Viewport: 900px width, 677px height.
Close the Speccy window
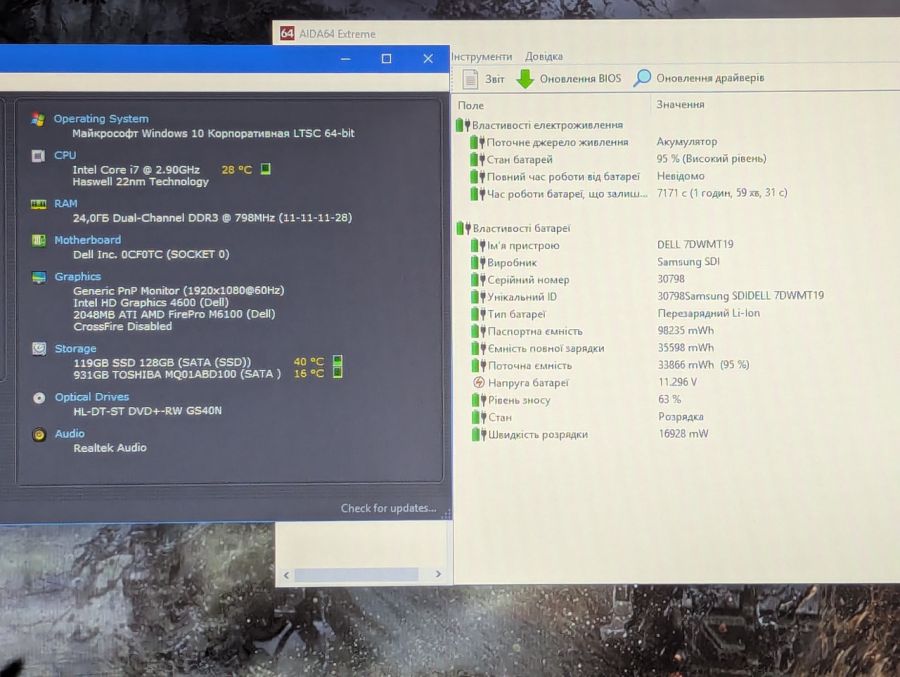coord(428,59)
